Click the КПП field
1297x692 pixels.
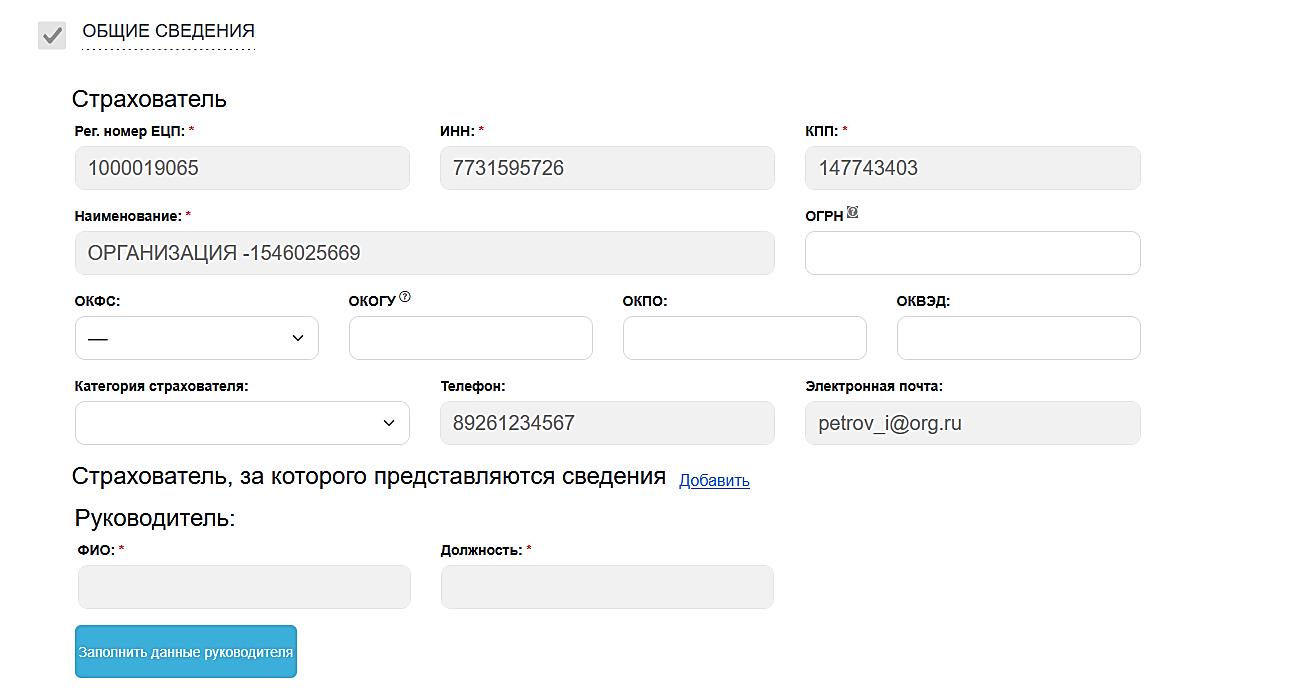tap(972, 168)
